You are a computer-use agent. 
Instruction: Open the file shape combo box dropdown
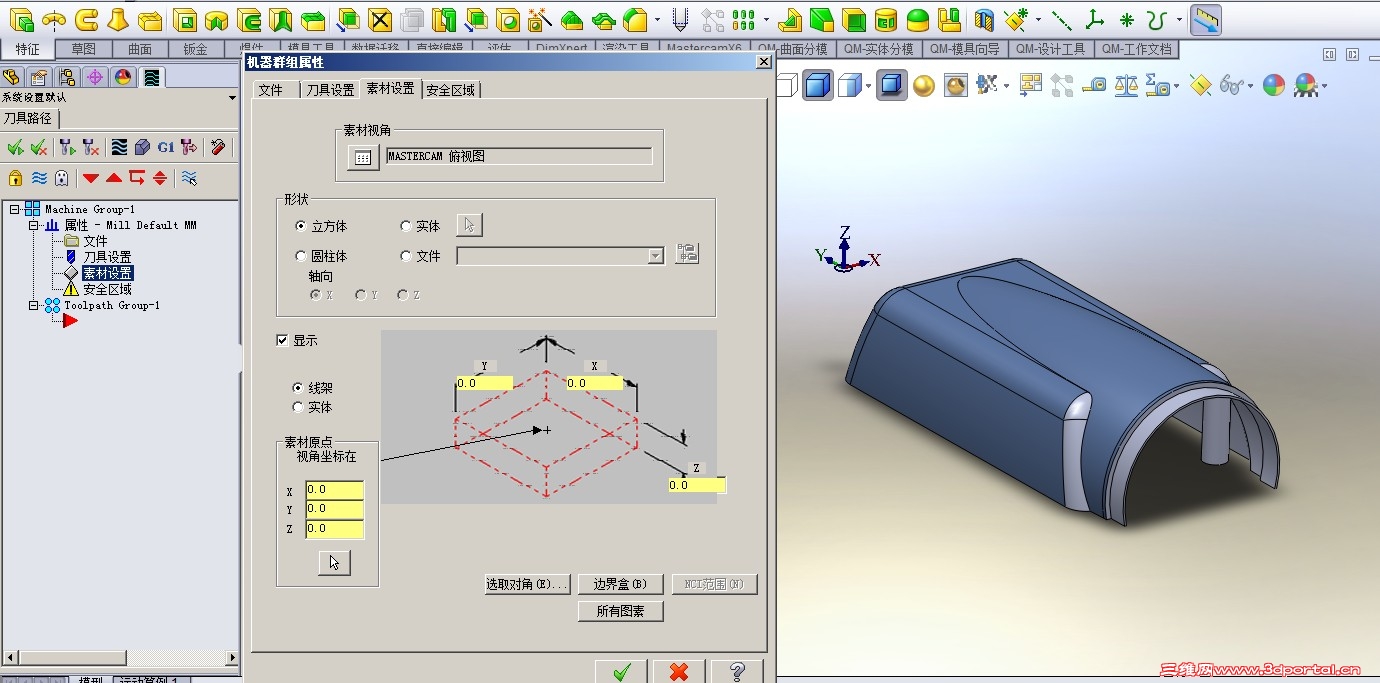(656, 256)
